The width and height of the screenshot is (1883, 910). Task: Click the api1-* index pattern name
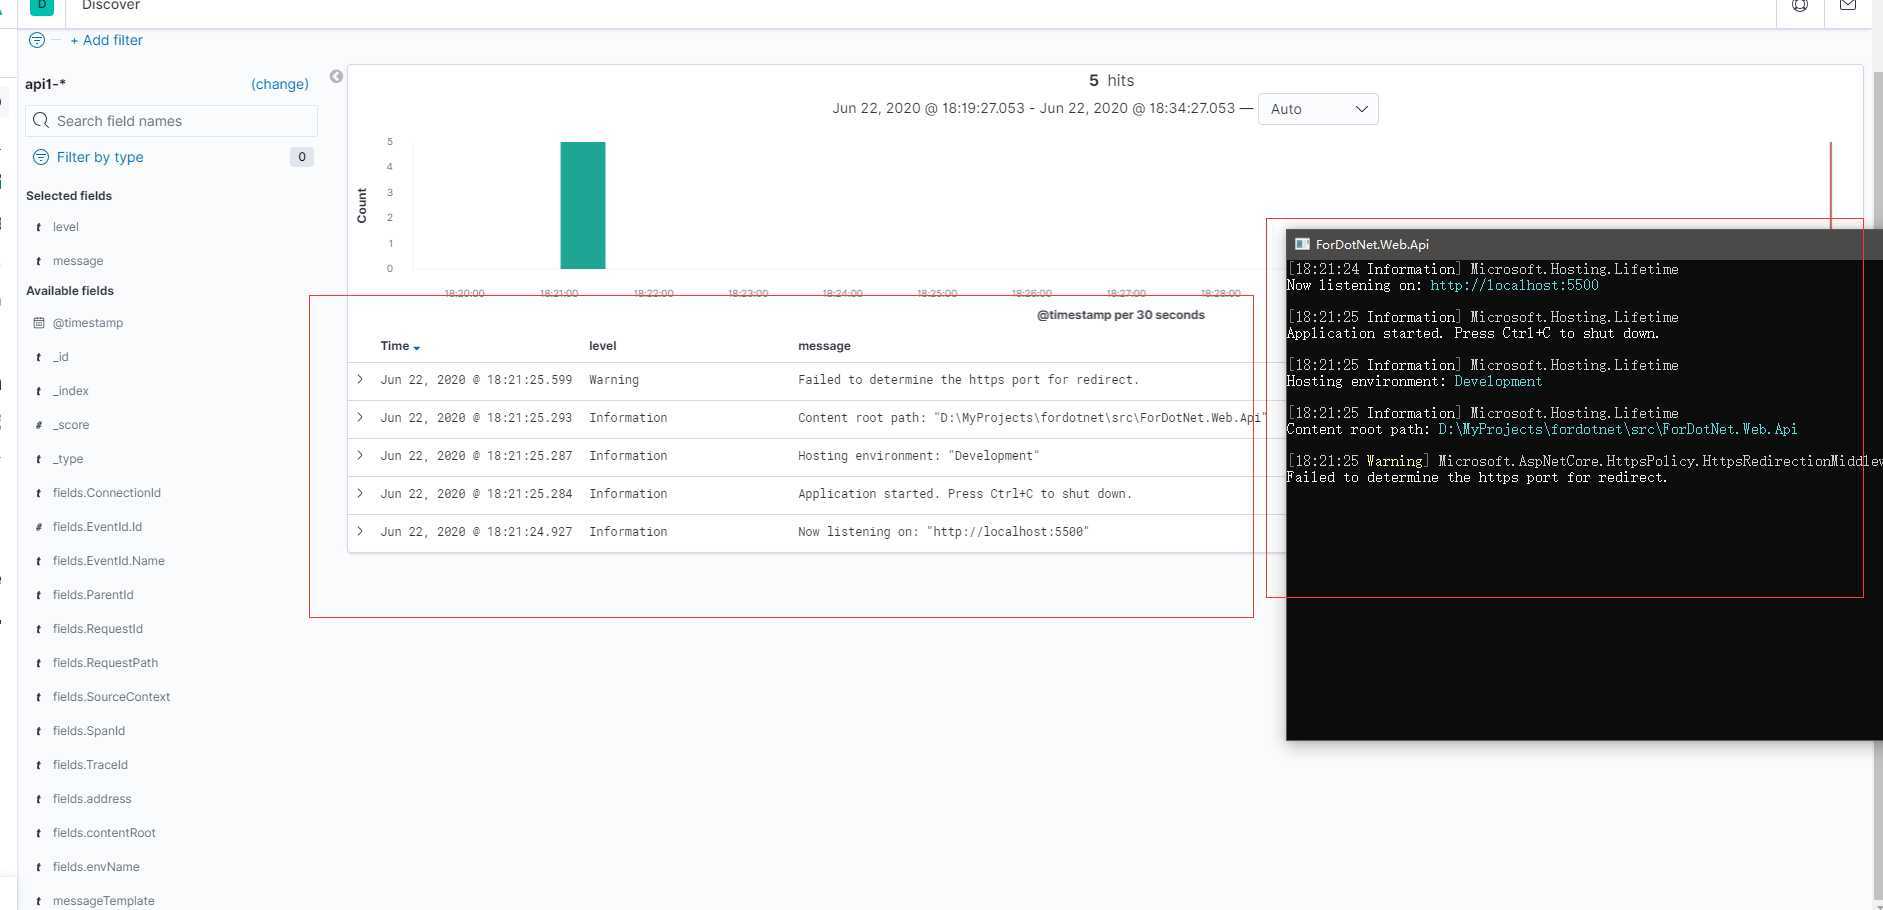[x=46, y=84]
